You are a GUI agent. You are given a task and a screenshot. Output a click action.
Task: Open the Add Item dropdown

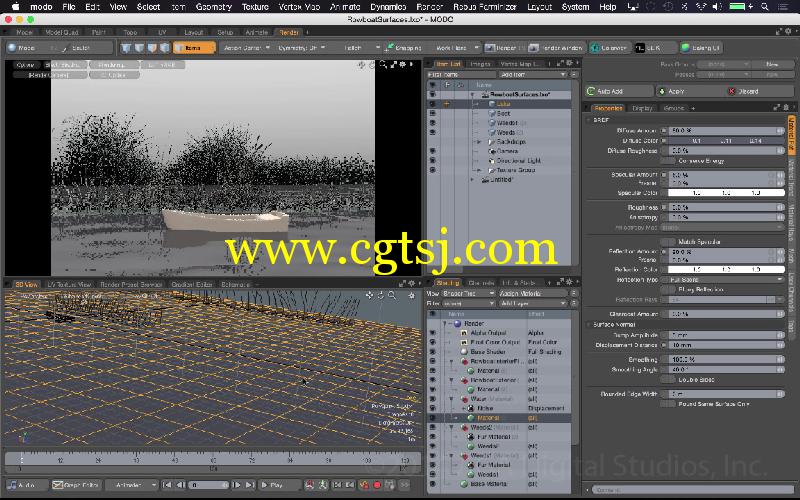[x=533, y=74]
